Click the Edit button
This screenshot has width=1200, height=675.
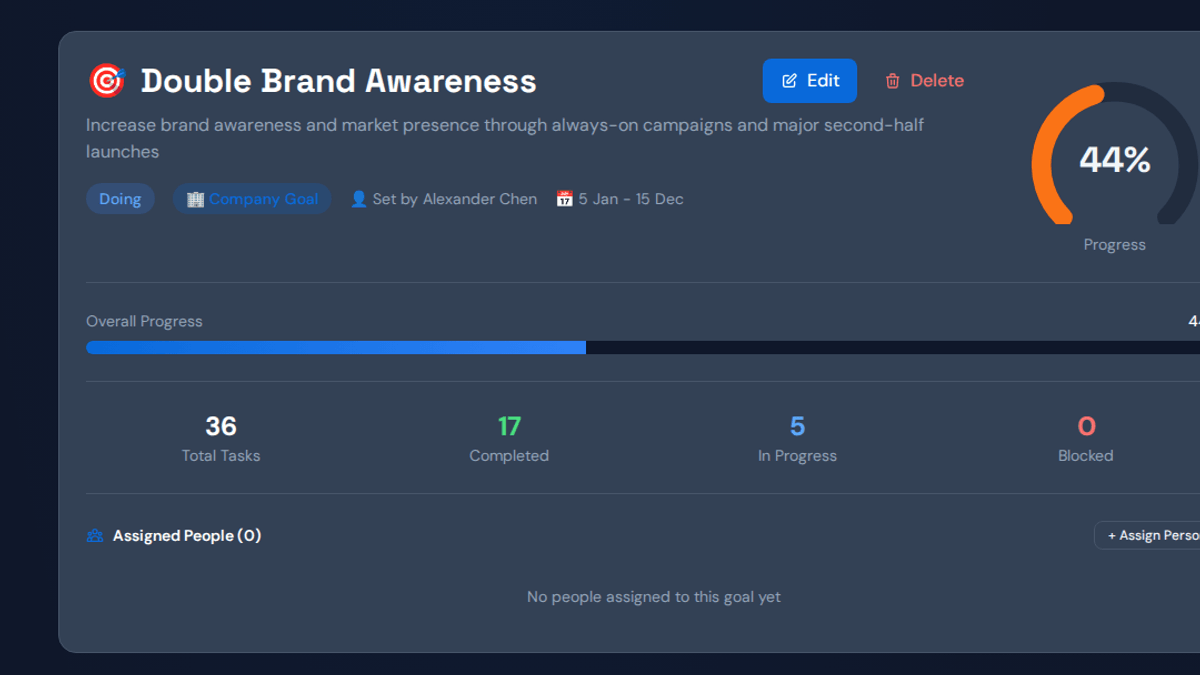[810, 81]
